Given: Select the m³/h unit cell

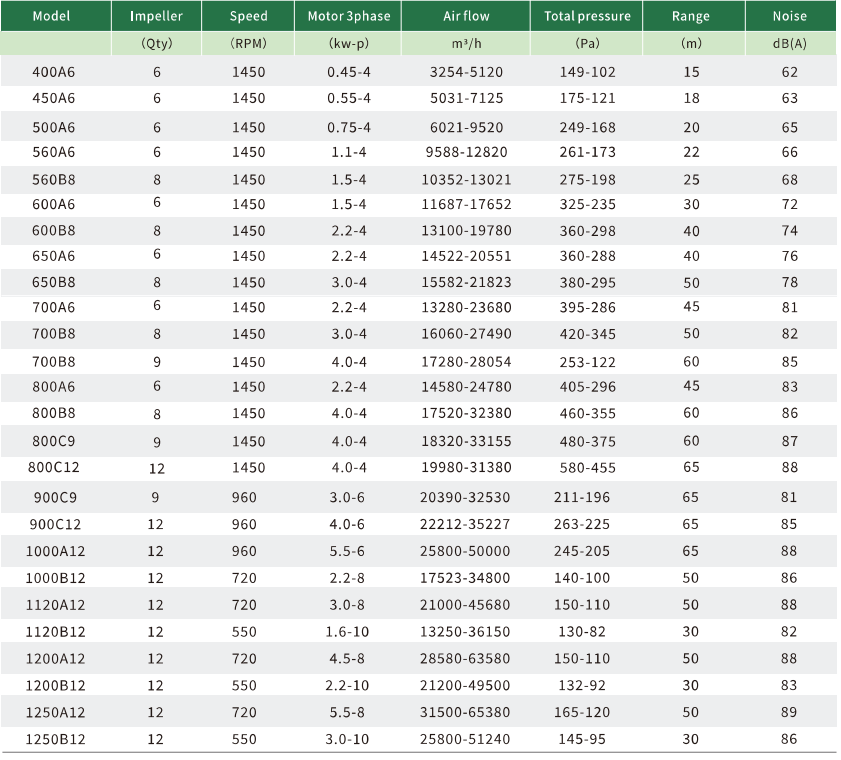Looking at the screenshot, I should [x=466, y=43].
